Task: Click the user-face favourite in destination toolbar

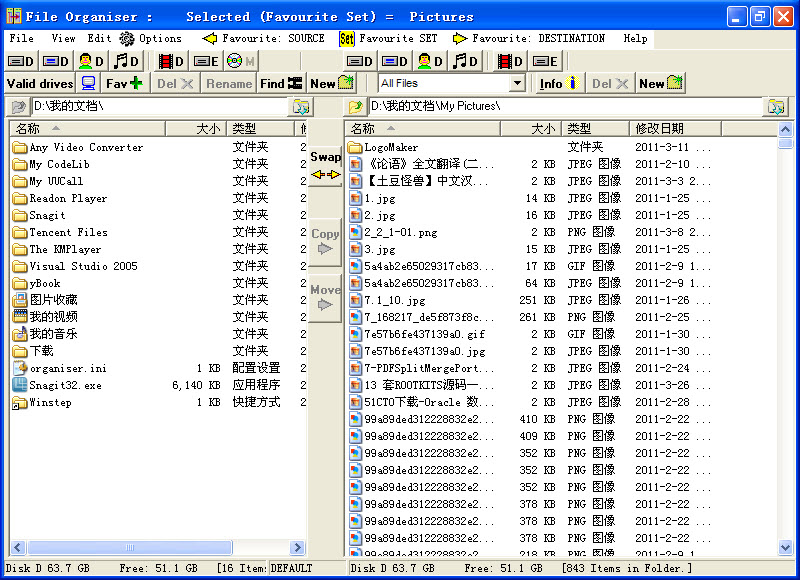Action: 430,61
